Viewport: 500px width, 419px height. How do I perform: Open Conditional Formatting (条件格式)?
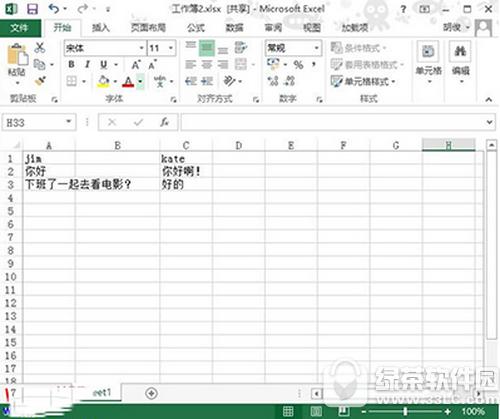click(x=358, y=48)
